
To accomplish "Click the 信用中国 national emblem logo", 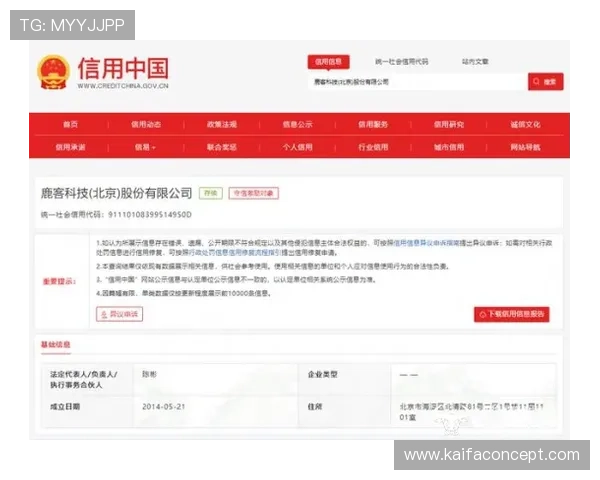I will click(x=54, y=72).
